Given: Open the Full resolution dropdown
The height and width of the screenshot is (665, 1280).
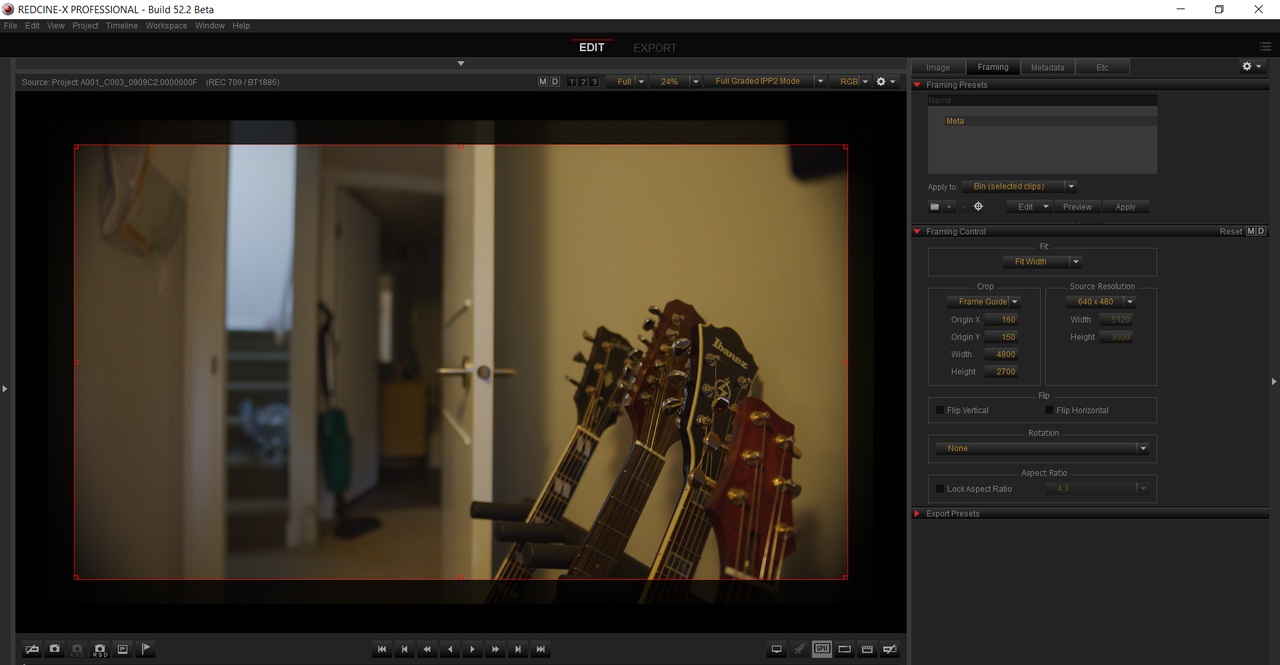Looking at the screenshot, I should pos(629,82).
